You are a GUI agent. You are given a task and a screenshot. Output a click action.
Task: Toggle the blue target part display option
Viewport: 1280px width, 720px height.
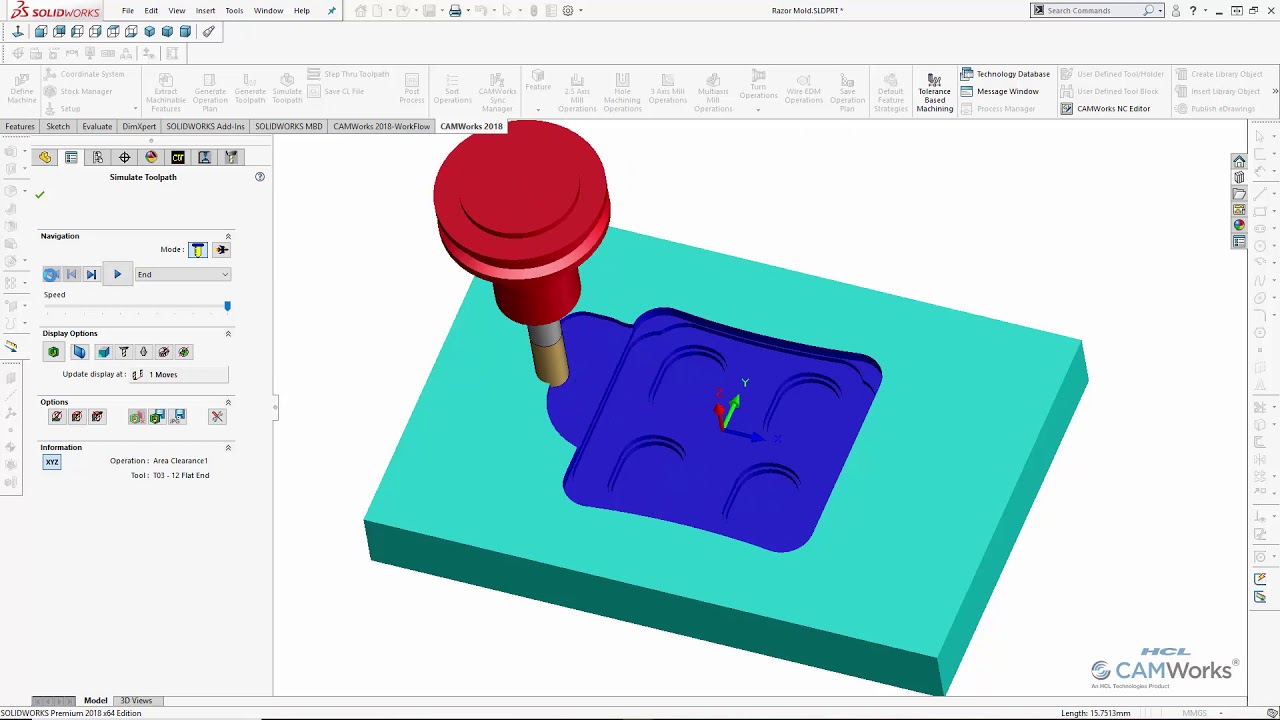pos(80,352)
